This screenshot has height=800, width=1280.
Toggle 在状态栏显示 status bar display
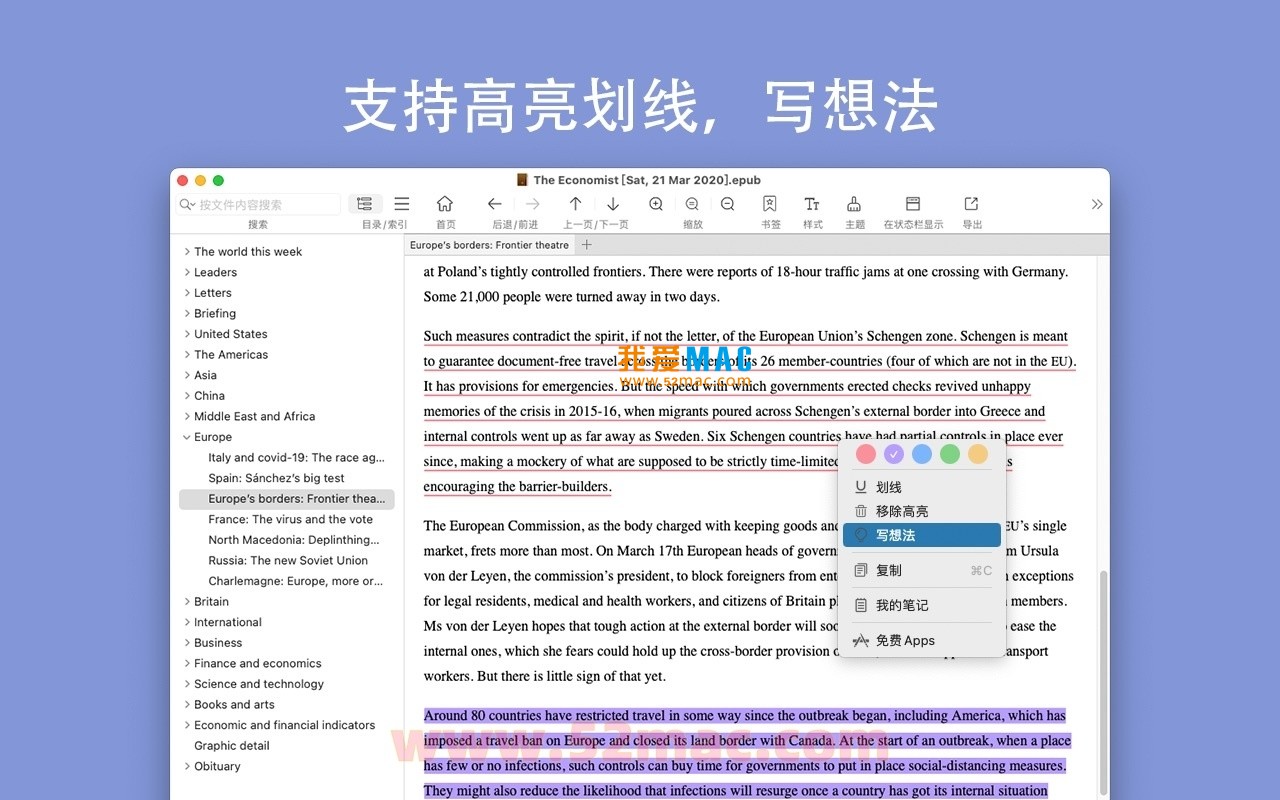coord(911,203)
